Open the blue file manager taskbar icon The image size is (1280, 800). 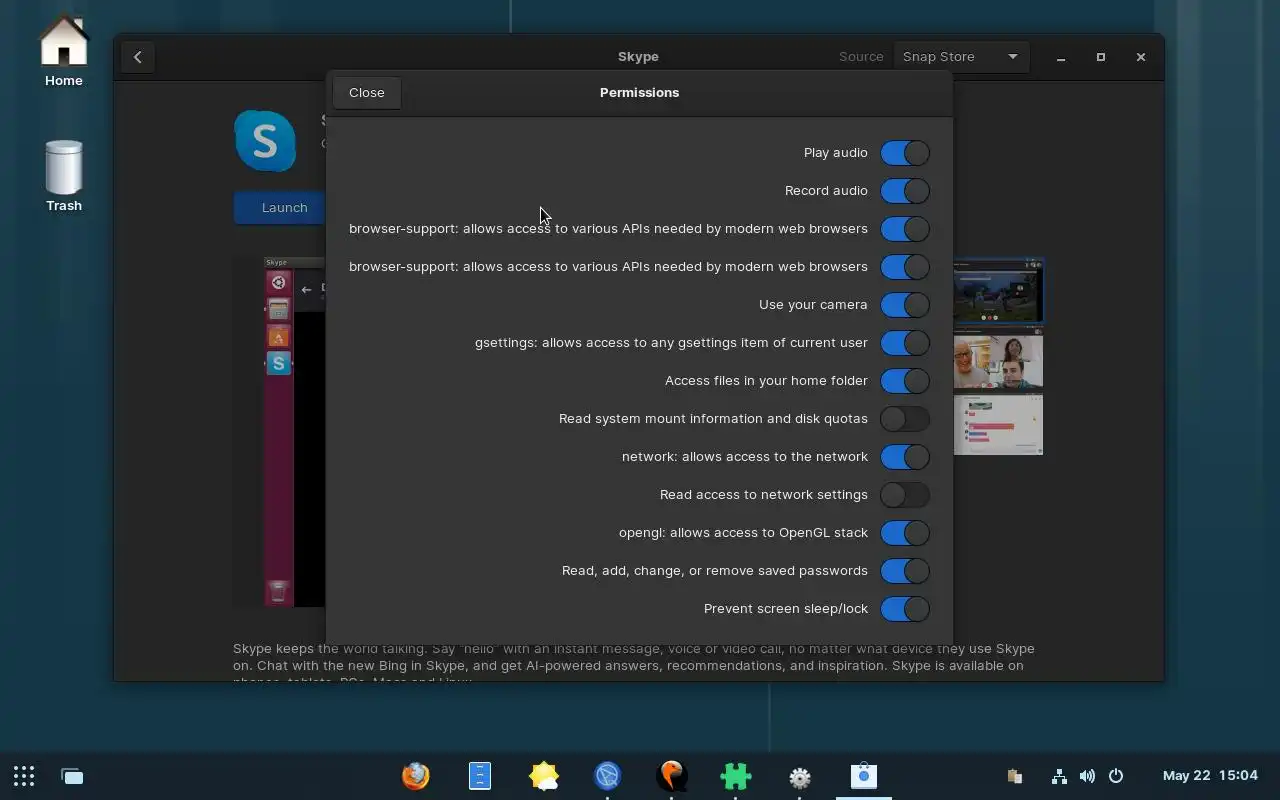click(x=480, y=776)
